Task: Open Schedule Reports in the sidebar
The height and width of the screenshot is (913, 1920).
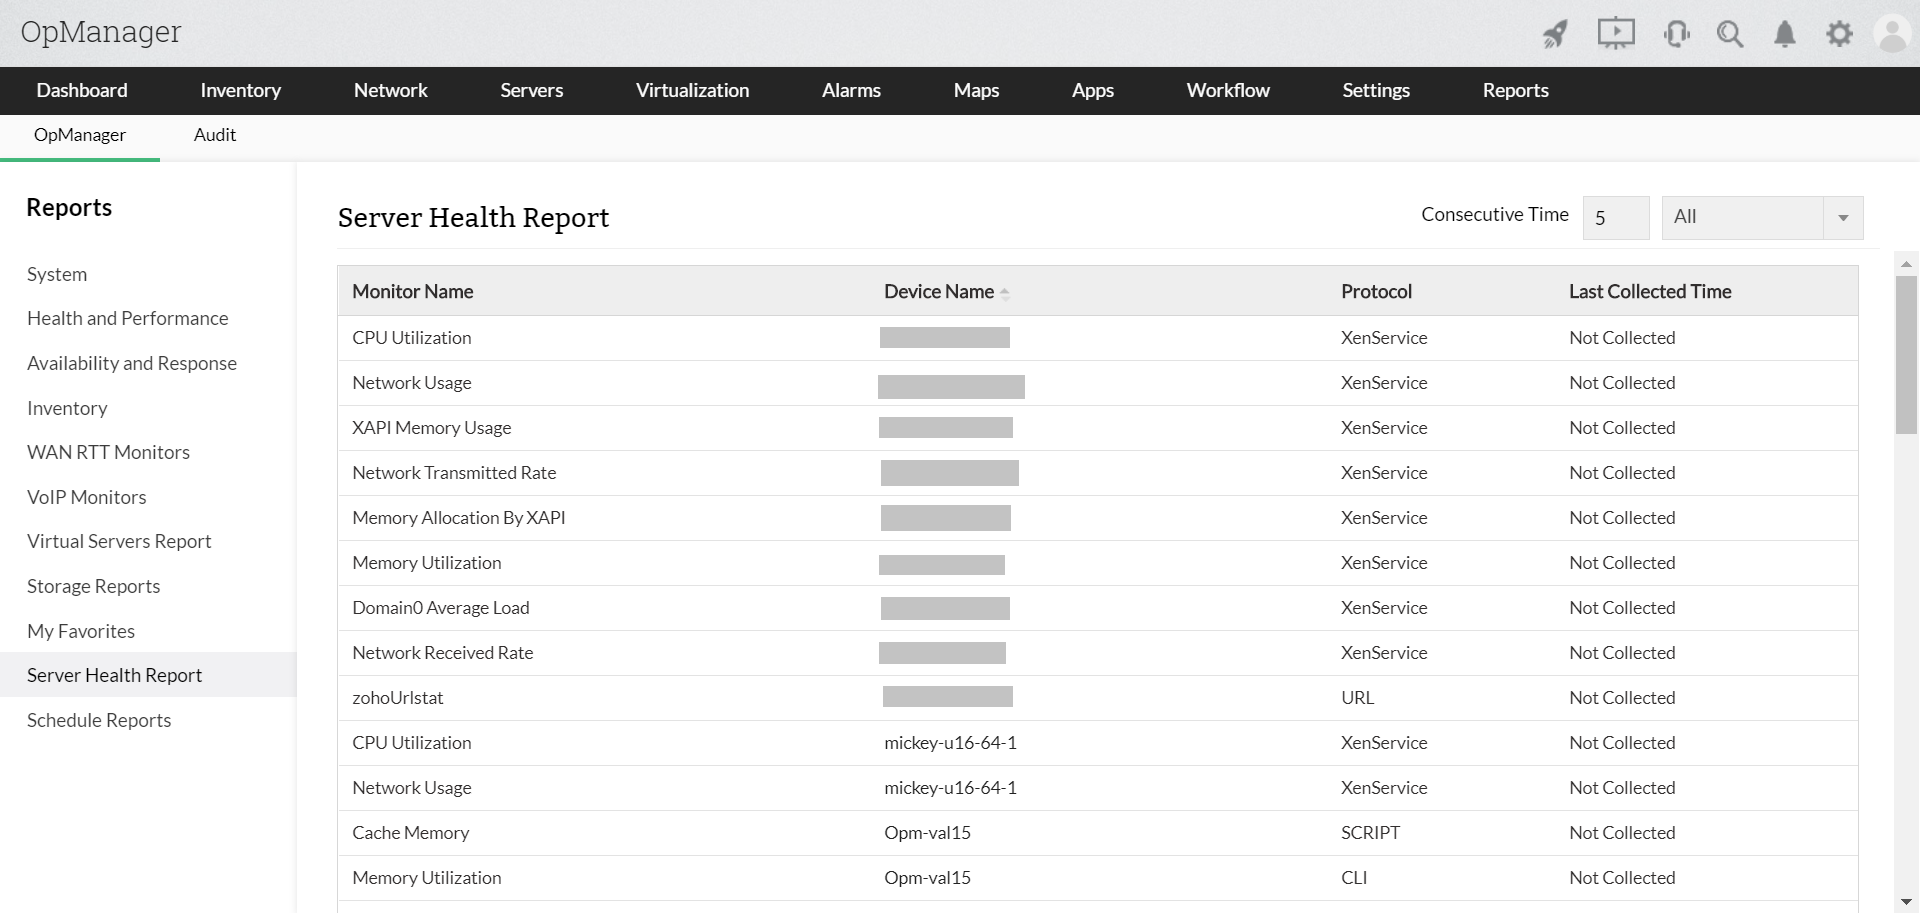Action: point(99,720)
